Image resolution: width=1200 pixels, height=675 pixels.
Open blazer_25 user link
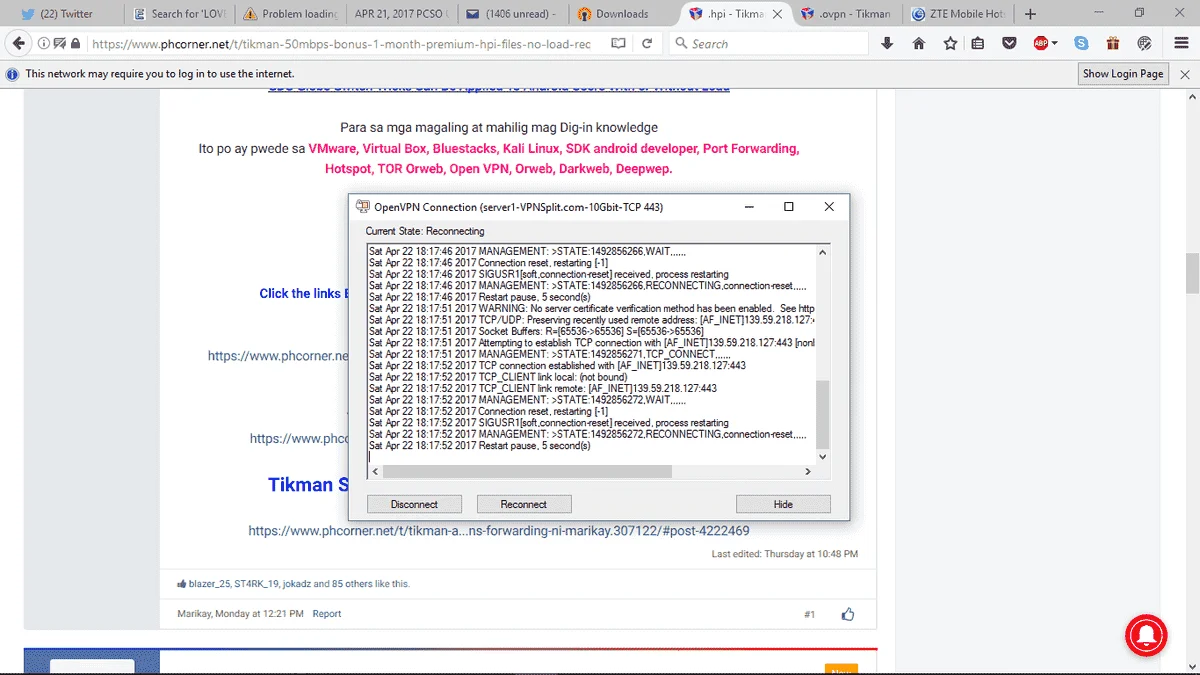click(209, 584)
